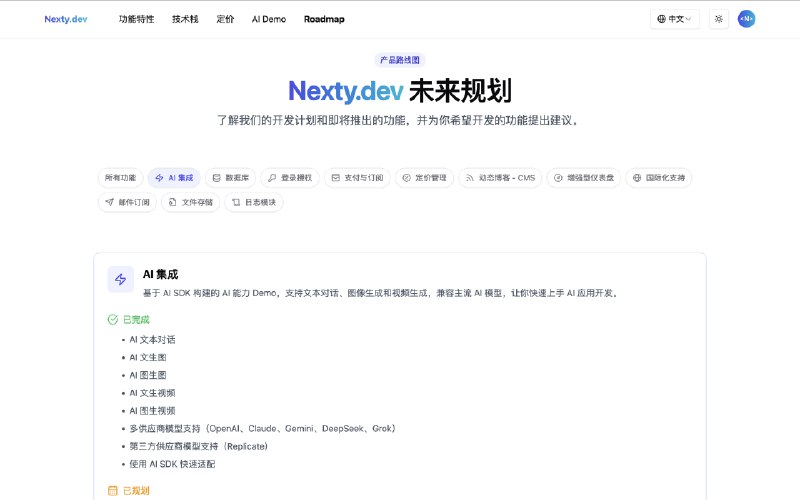
Task: Open the 功能特性 nav item
Action: click(x=136, y=19)
